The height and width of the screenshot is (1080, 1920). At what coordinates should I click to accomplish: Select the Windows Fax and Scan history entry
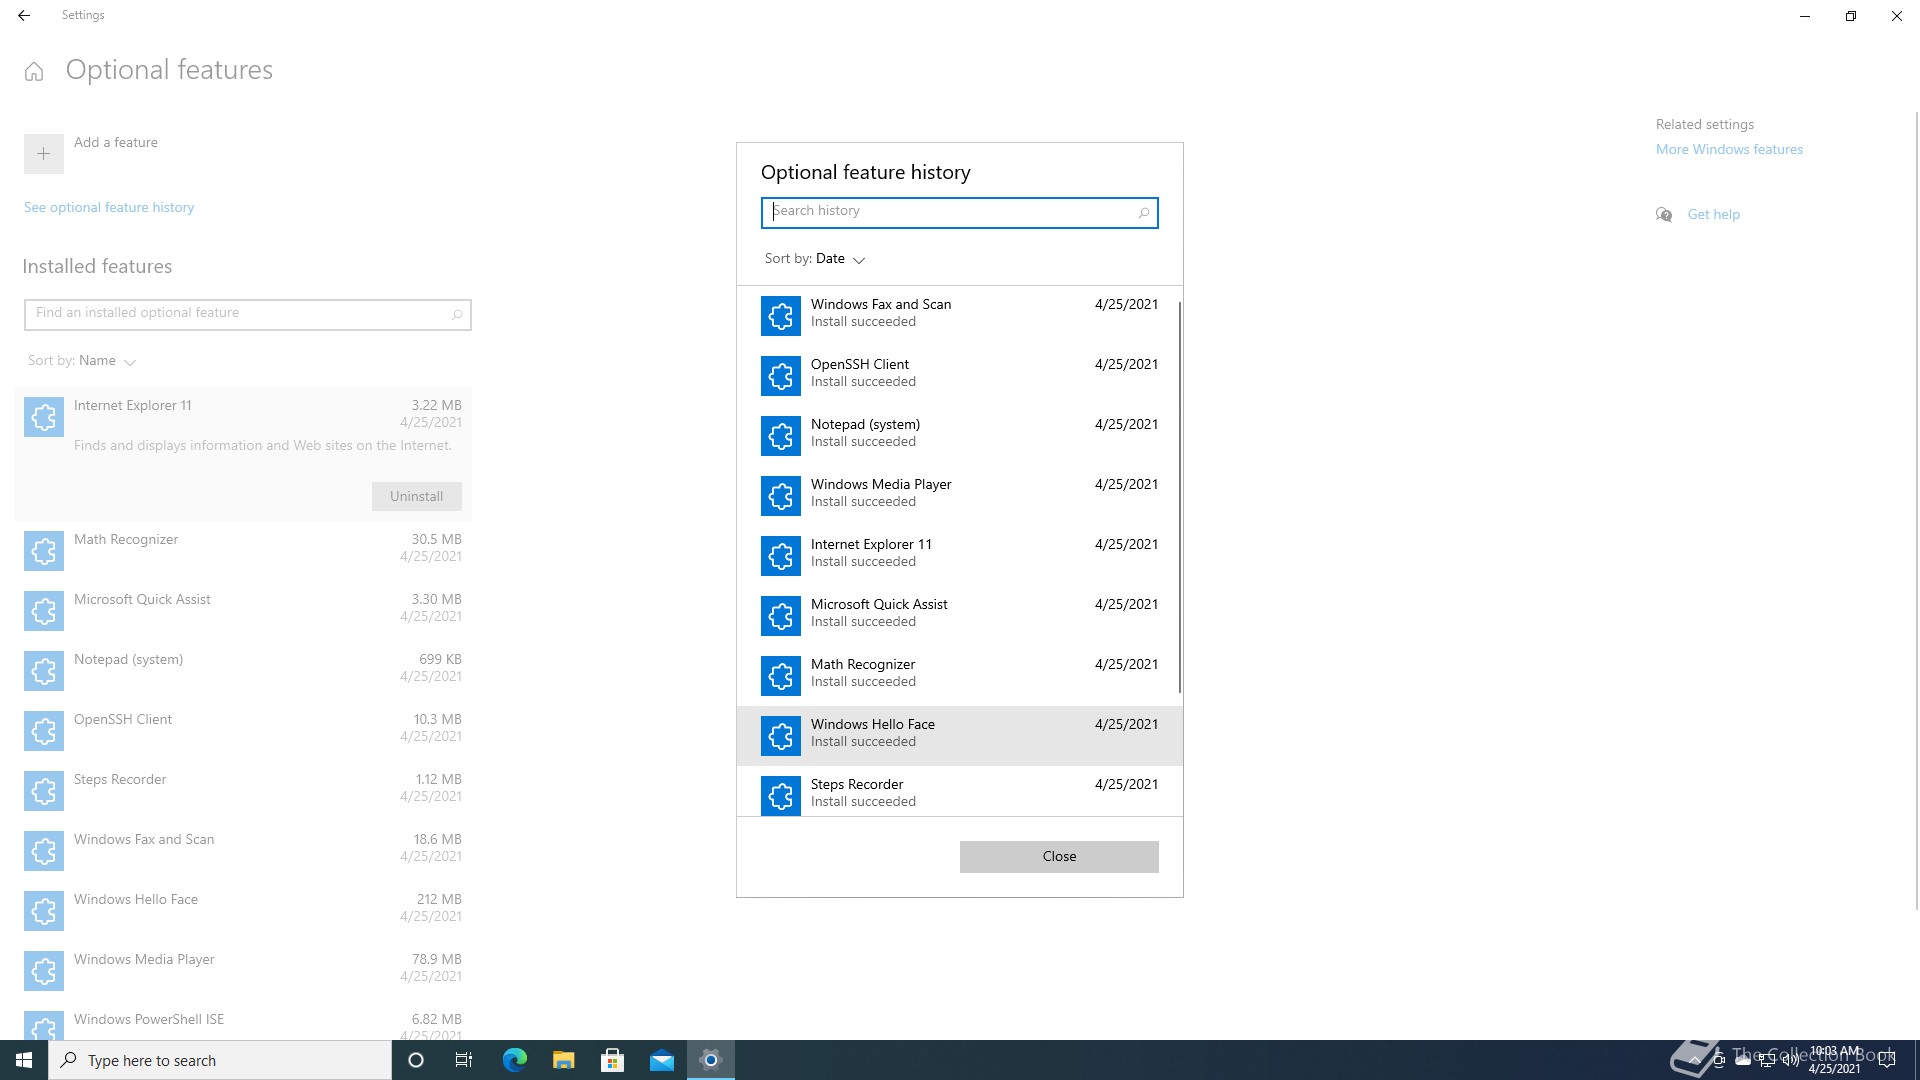pyautogui.click(x=959, y=315)
